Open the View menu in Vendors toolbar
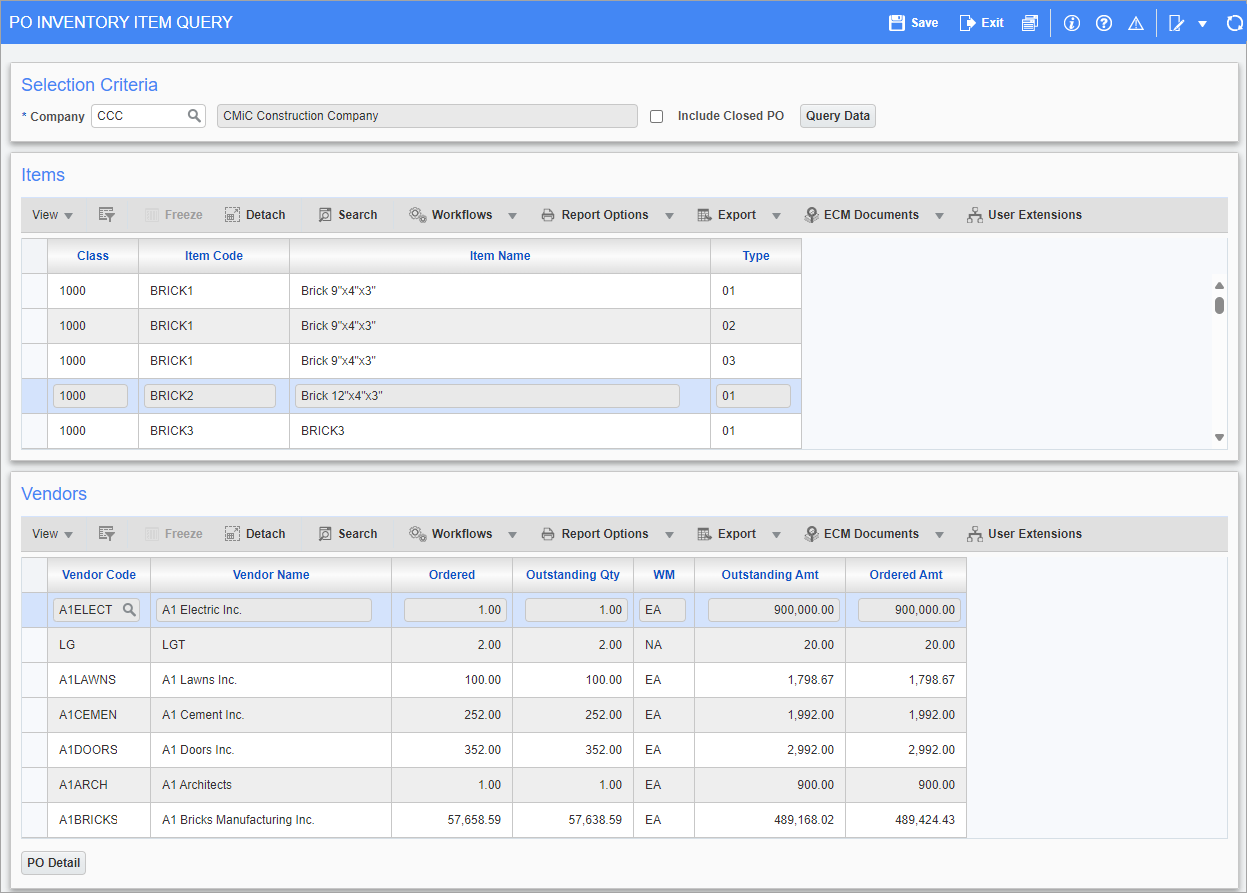This screenshot has height=893, width=1247. click(52, 534)
